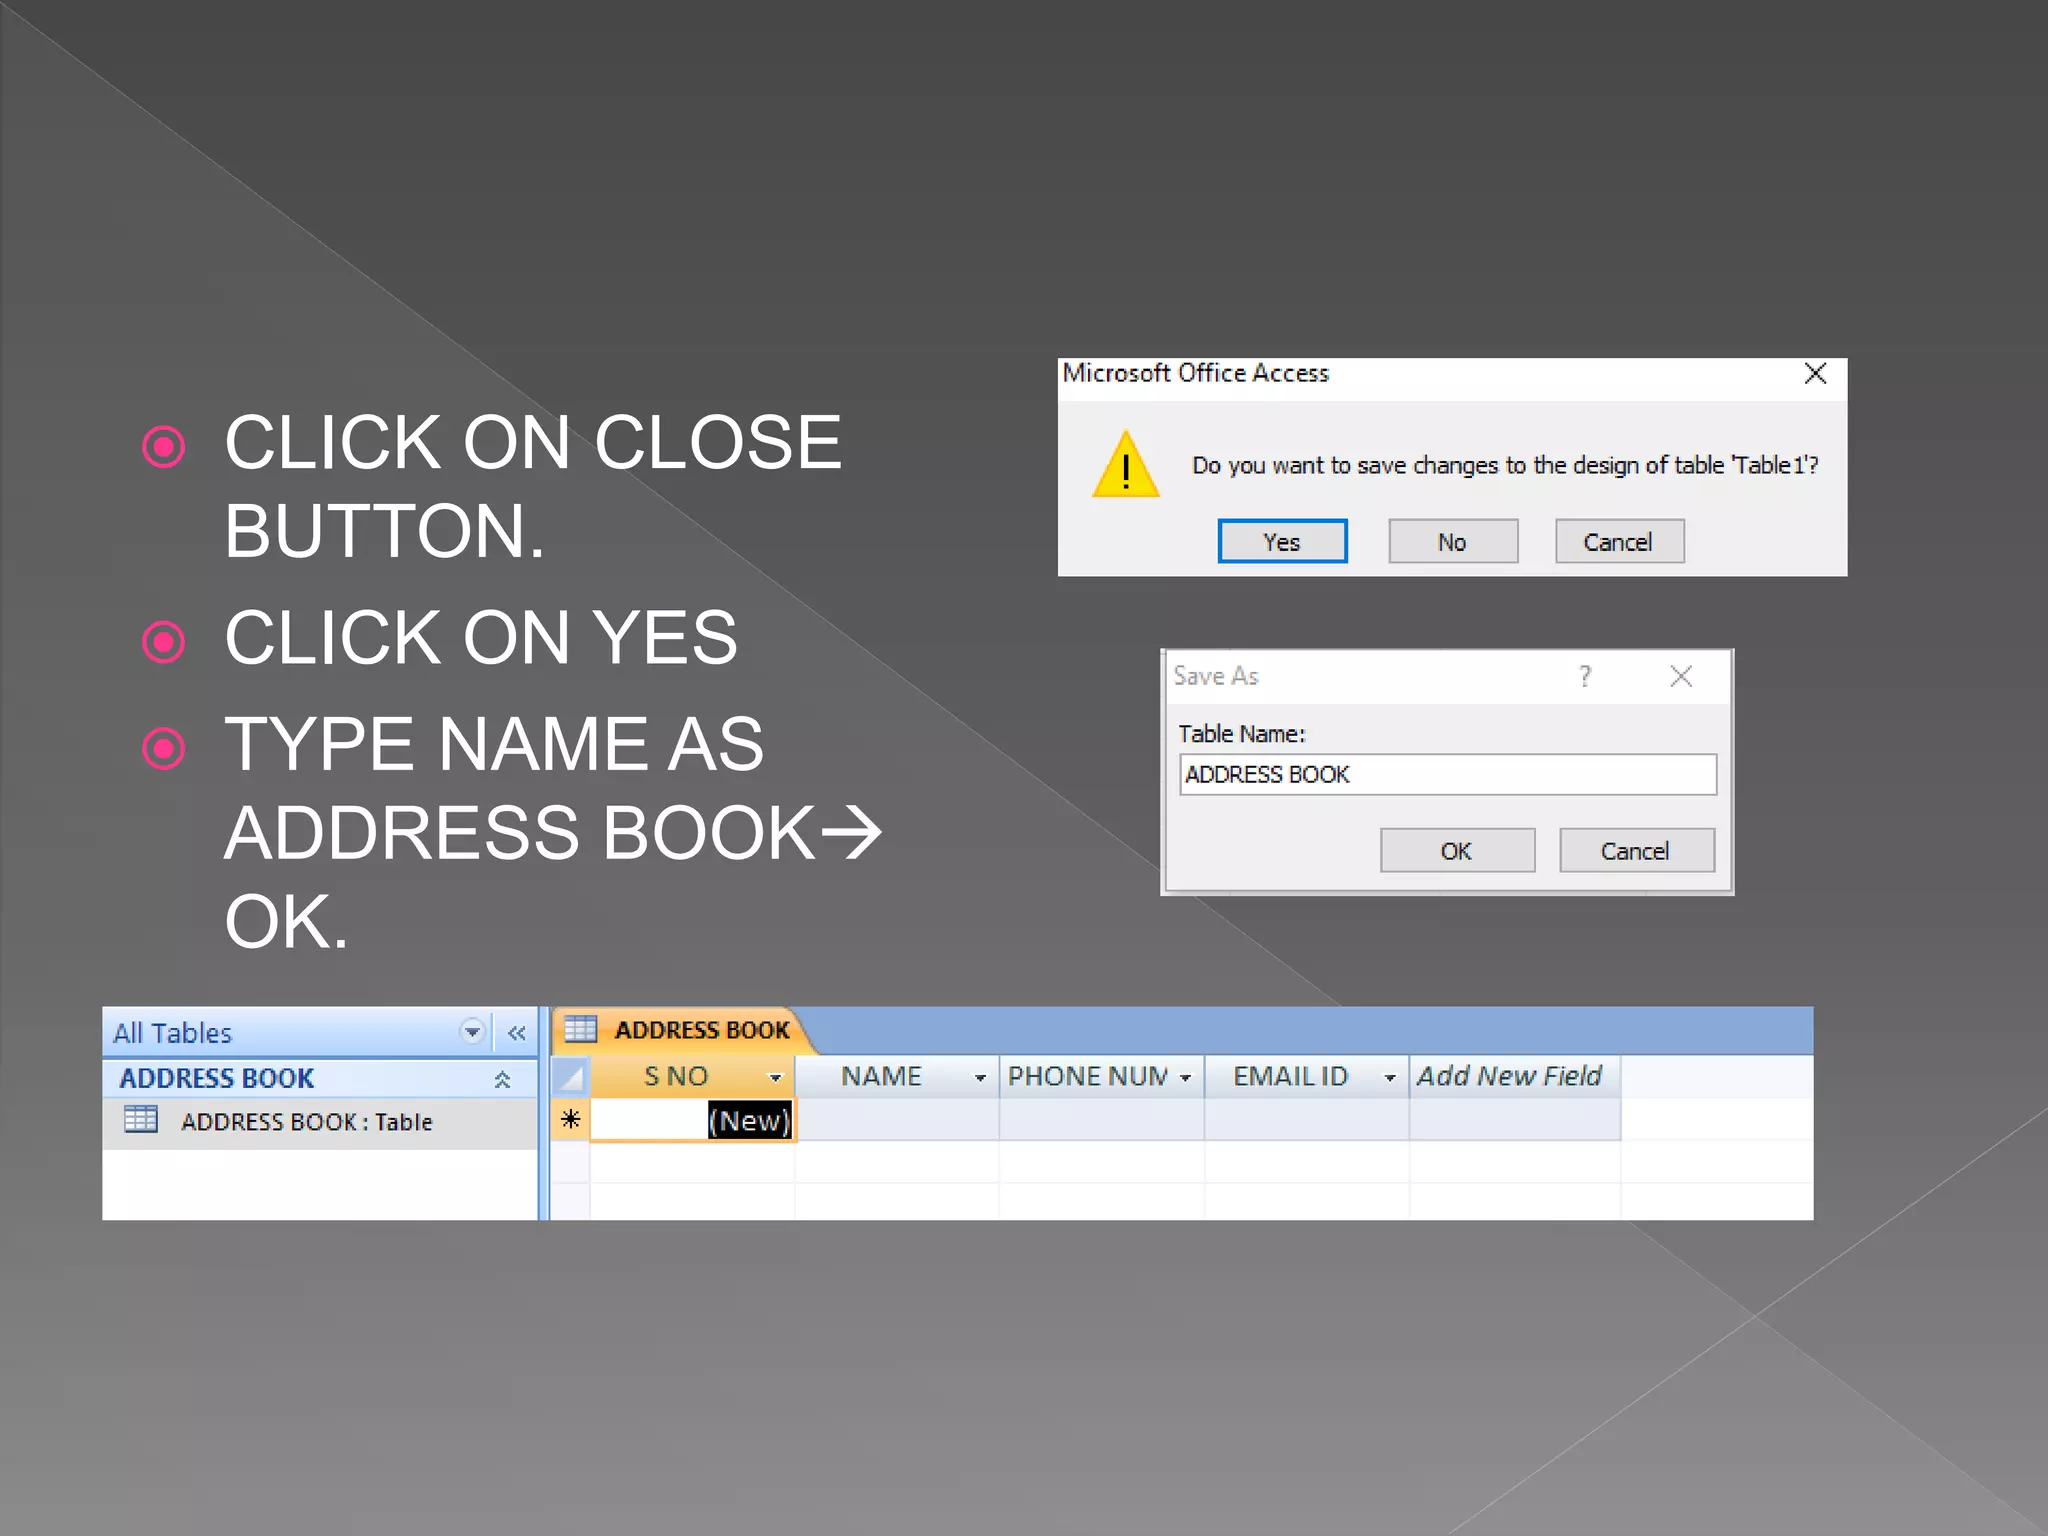
Task: Click No in the save changes dialog
Action: pyautogui.click(x=1452, y=542)
